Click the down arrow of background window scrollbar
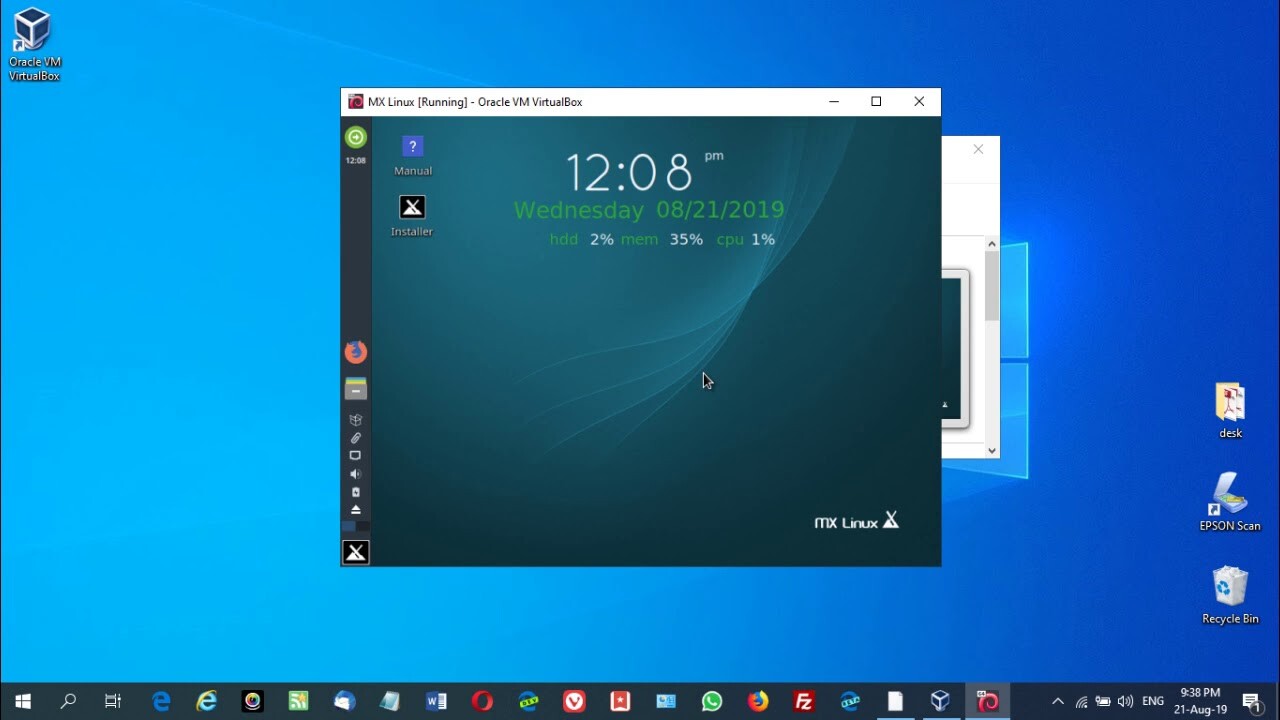 (x=992, y=451)
